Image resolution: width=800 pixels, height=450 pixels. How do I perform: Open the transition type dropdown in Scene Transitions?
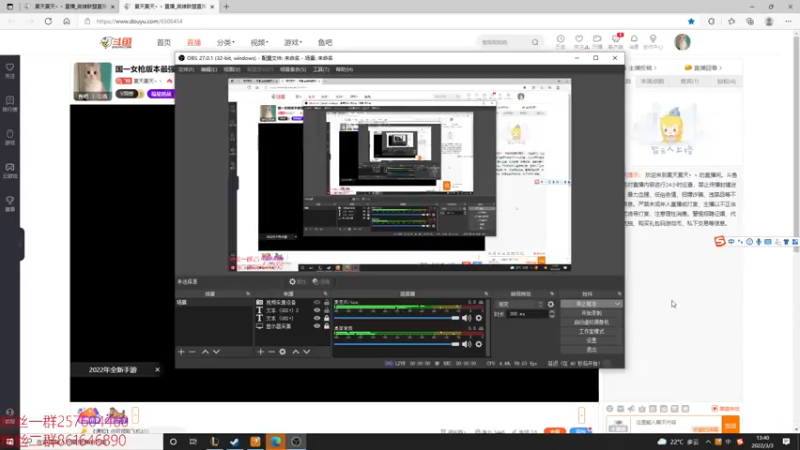(x=519, y=304)
